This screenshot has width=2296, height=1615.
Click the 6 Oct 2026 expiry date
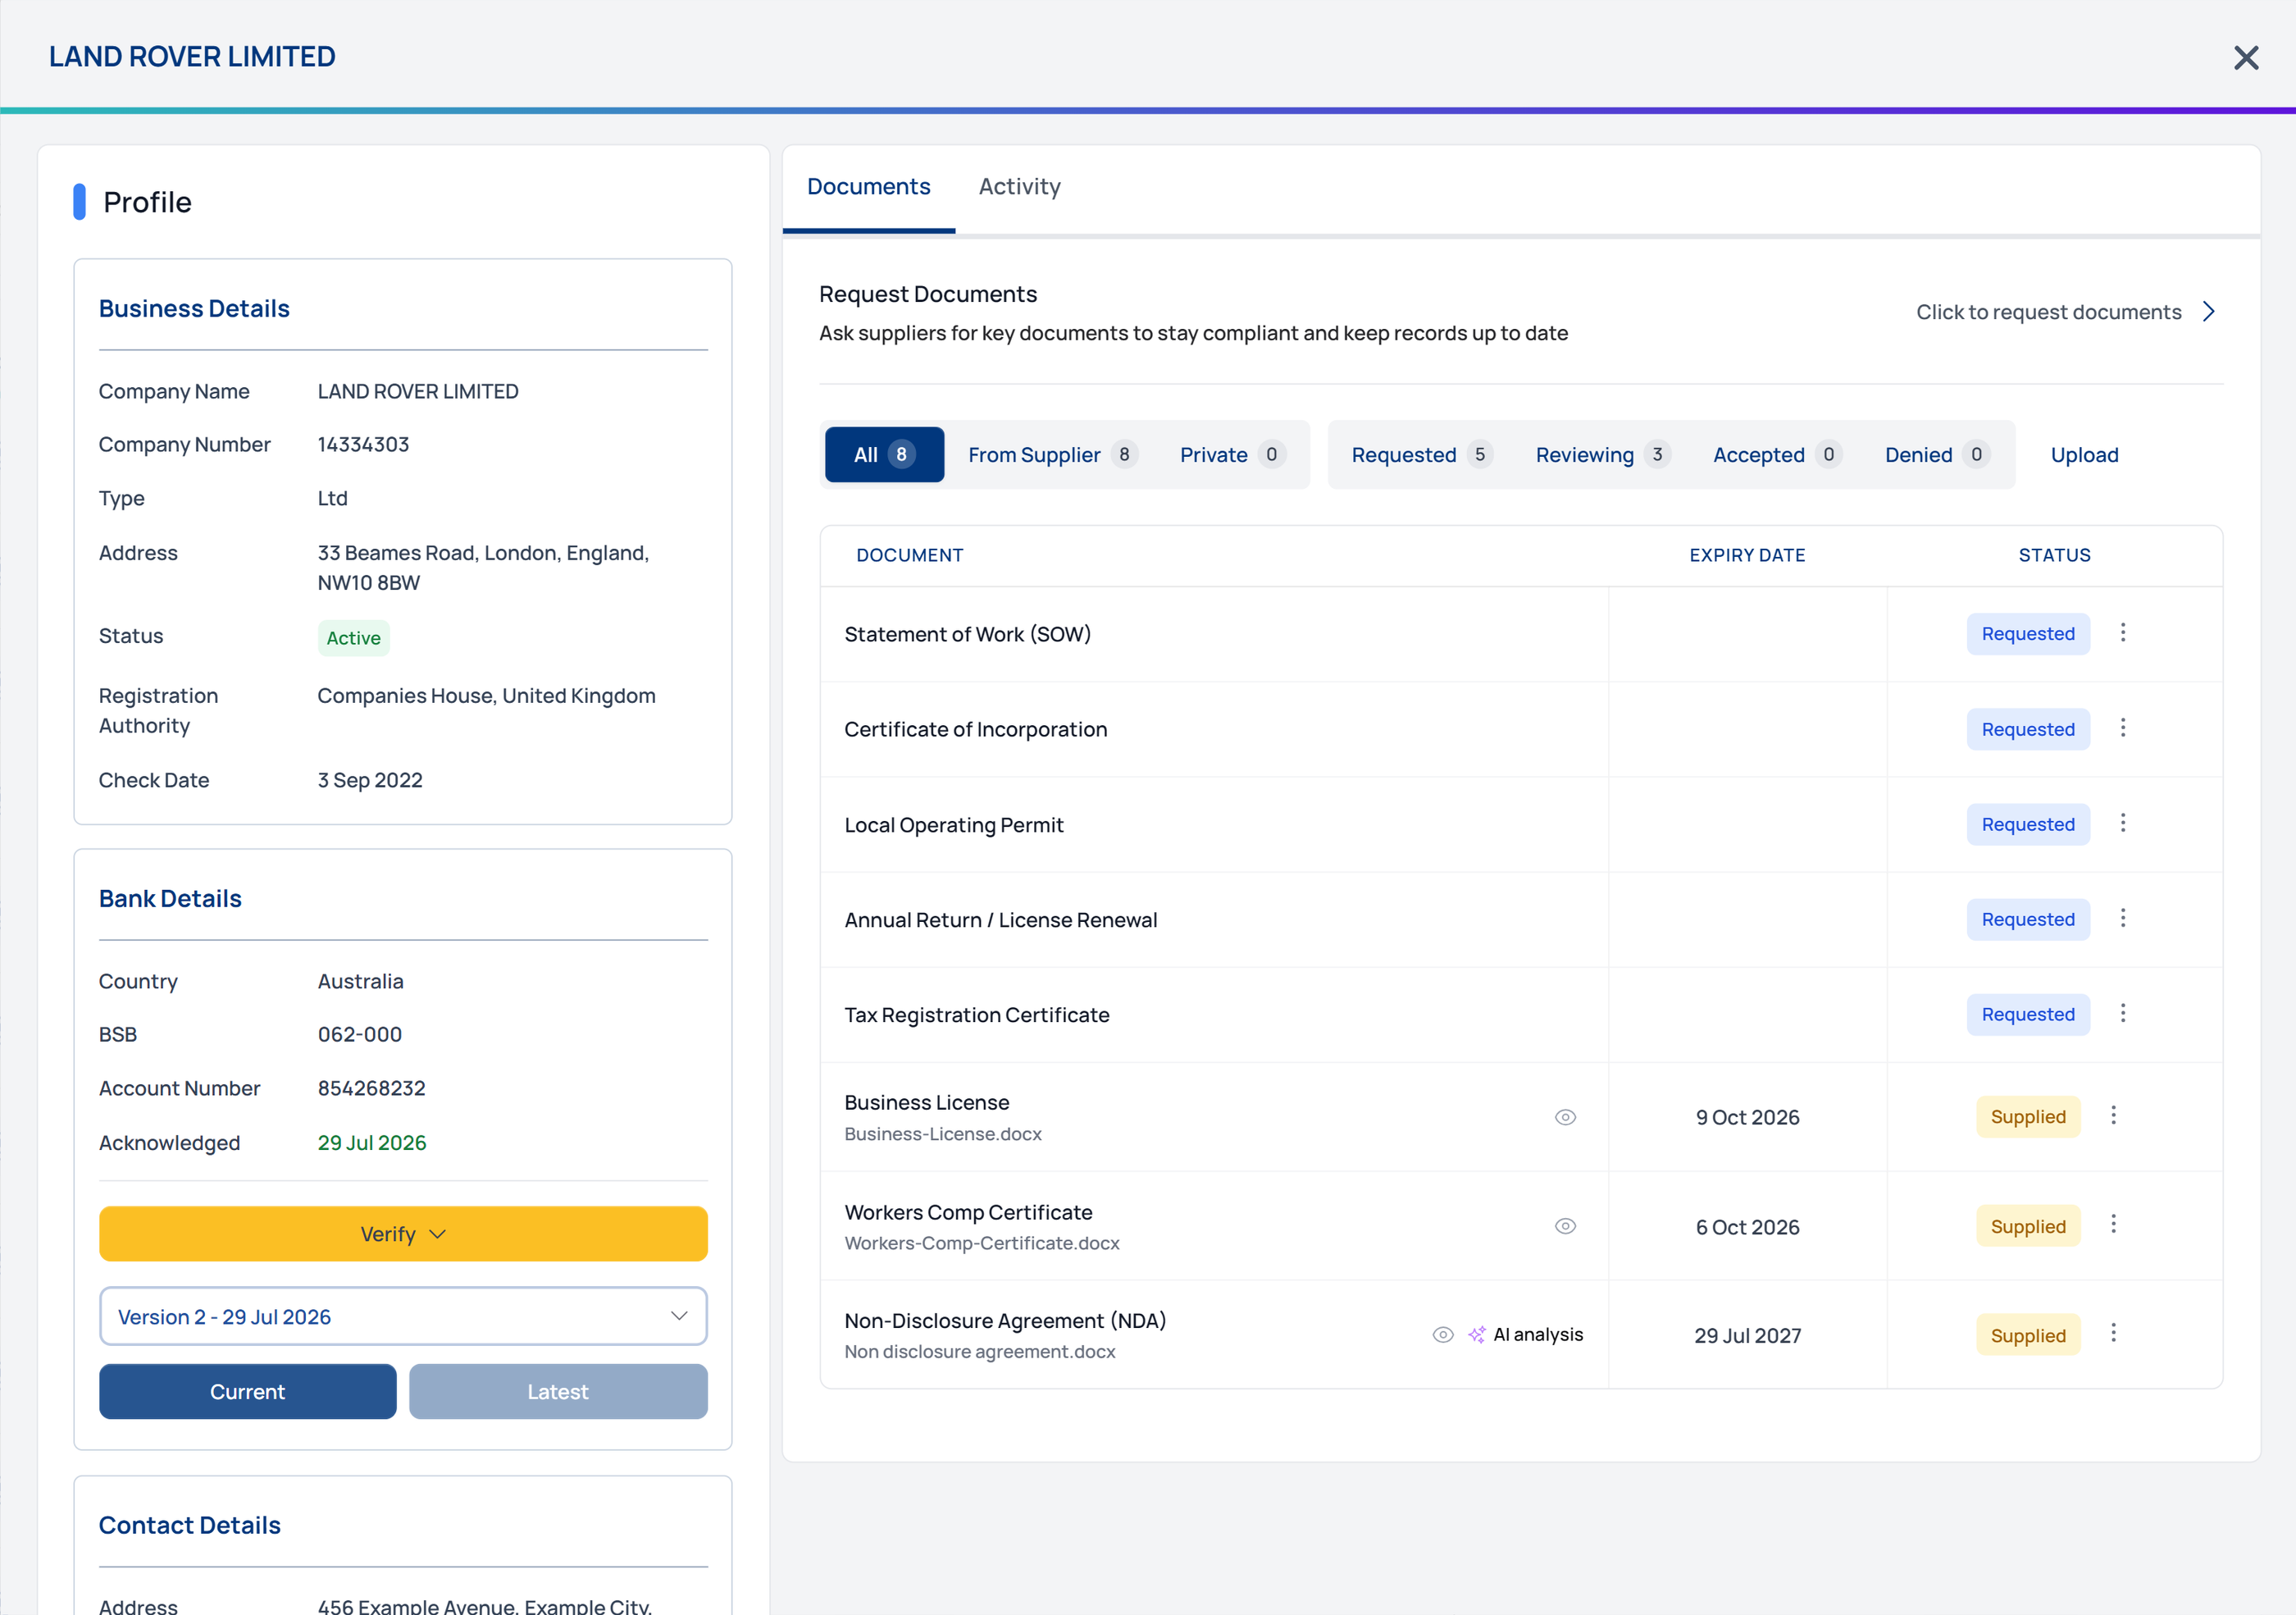click(x=1747, y=1227)
